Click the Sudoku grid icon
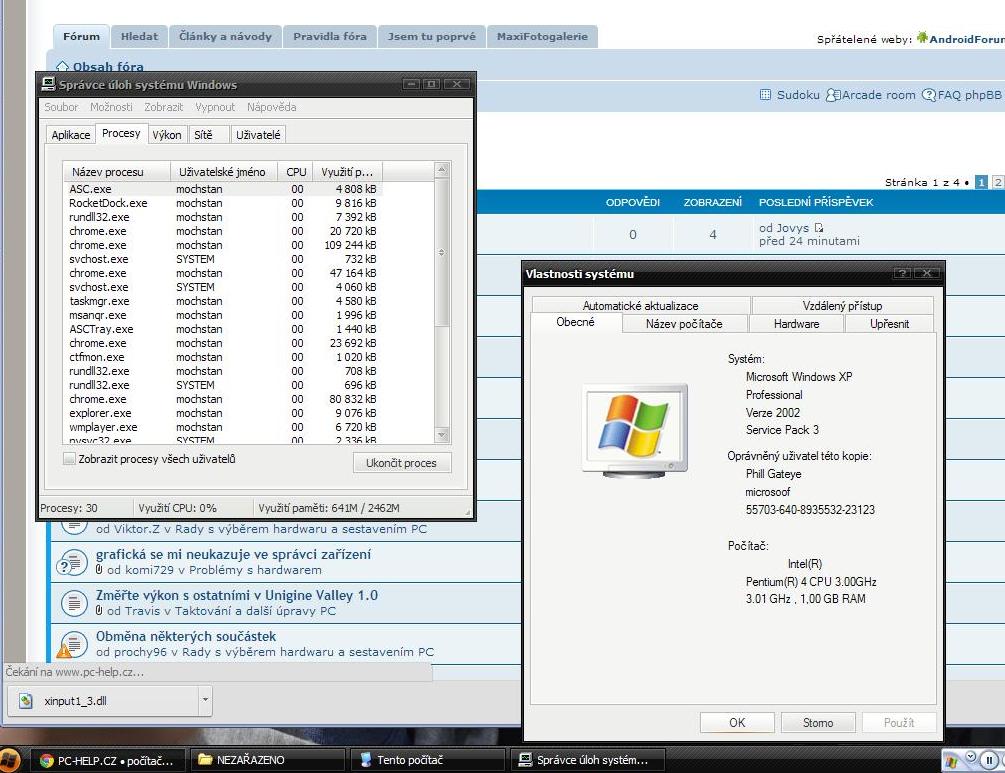The image size is (1005, 773). pyautogui.click(x=766, y=95)
